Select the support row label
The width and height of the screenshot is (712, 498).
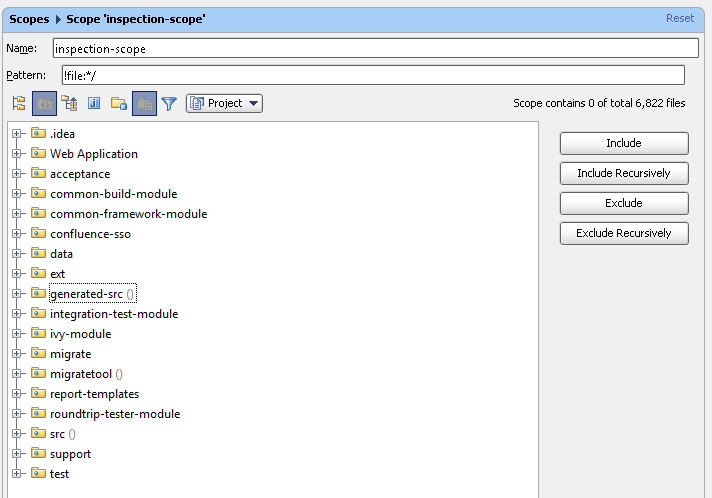coord(70,454)
